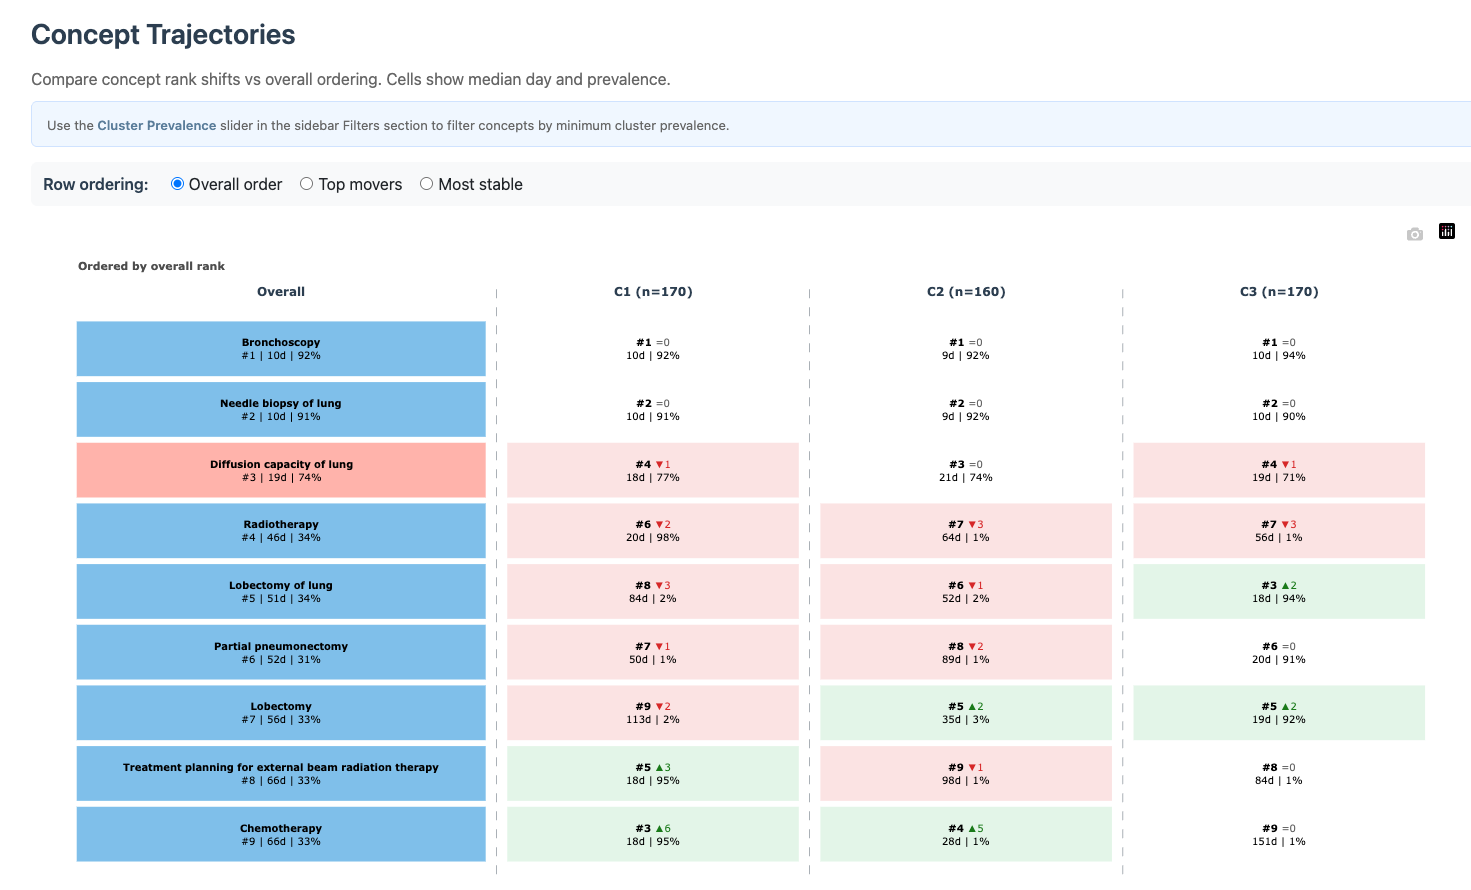
Task: Click the Cluster Prevalence link text
Action: point(156,126)
